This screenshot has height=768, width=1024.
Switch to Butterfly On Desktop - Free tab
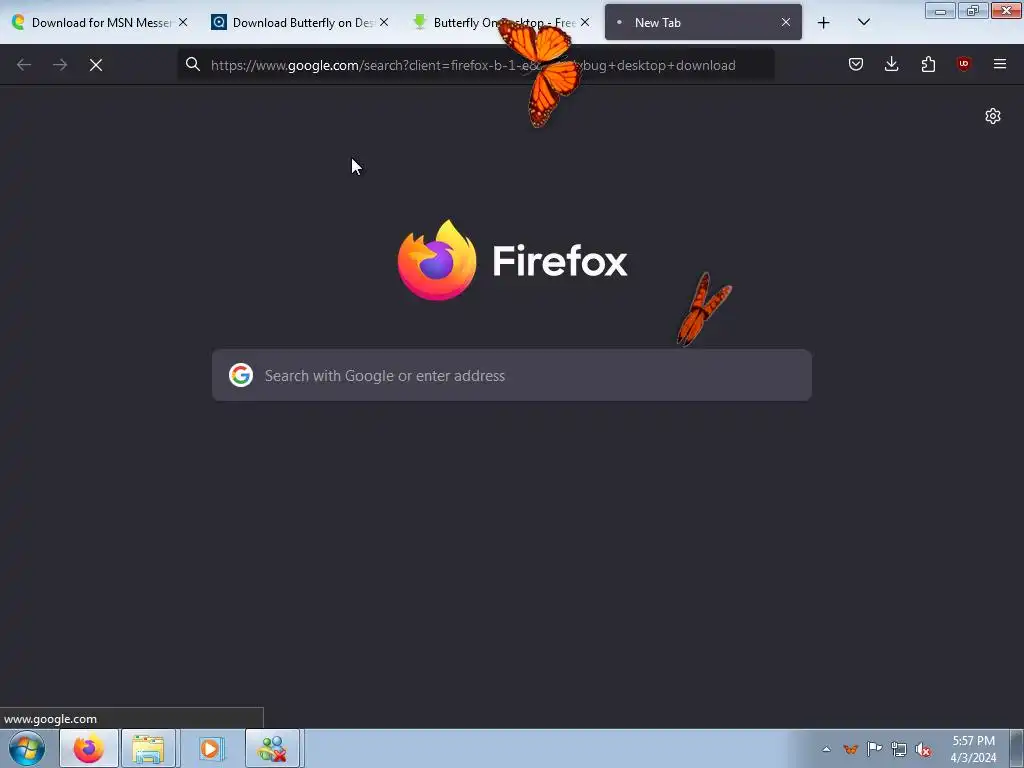click(503, 22)
